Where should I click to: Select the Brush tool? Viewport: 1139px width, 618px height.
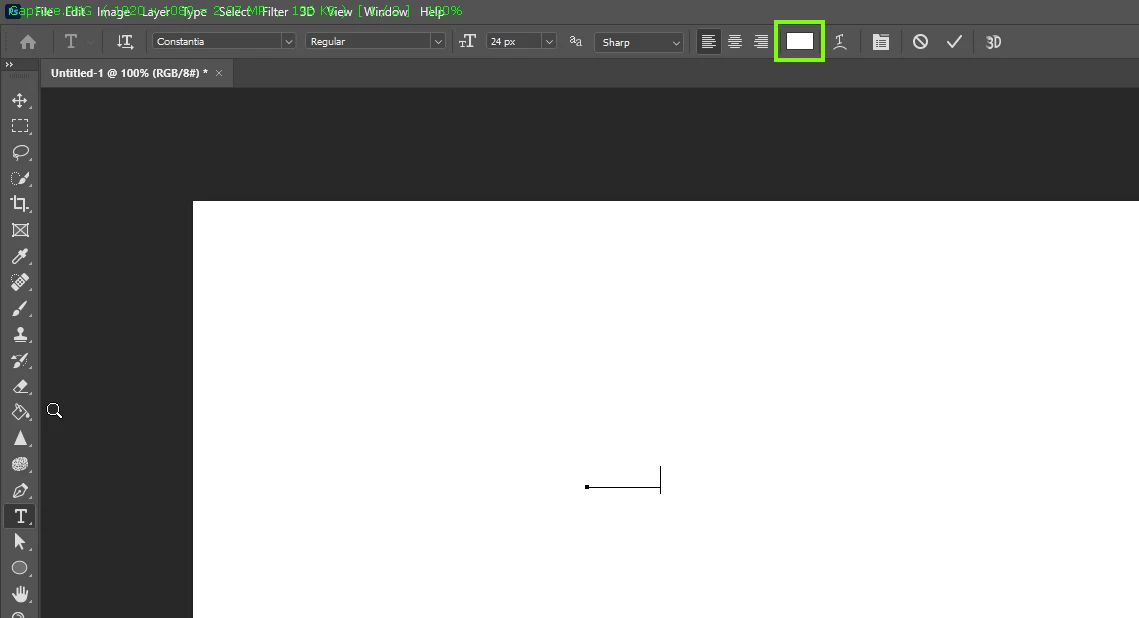[20, 309]
